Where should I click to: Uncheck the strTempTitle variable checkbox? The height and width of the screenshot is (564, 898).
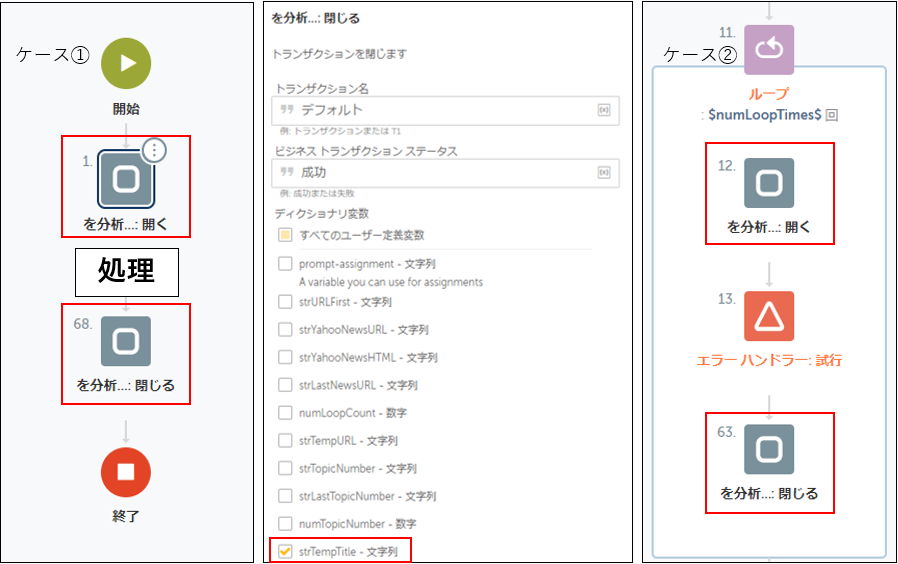click(x=285, y=551)
